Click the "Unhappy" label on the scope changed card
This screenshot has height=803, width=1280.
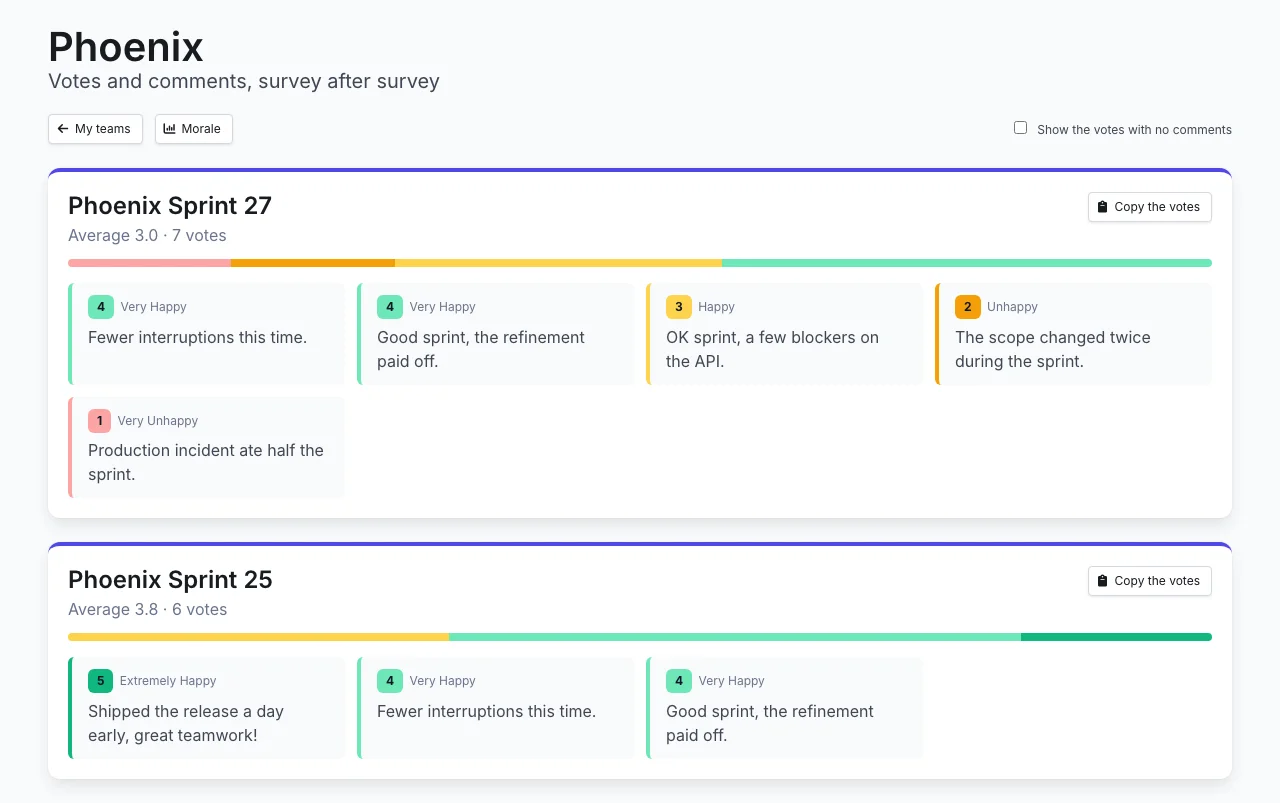click(x=1012, y=307)
